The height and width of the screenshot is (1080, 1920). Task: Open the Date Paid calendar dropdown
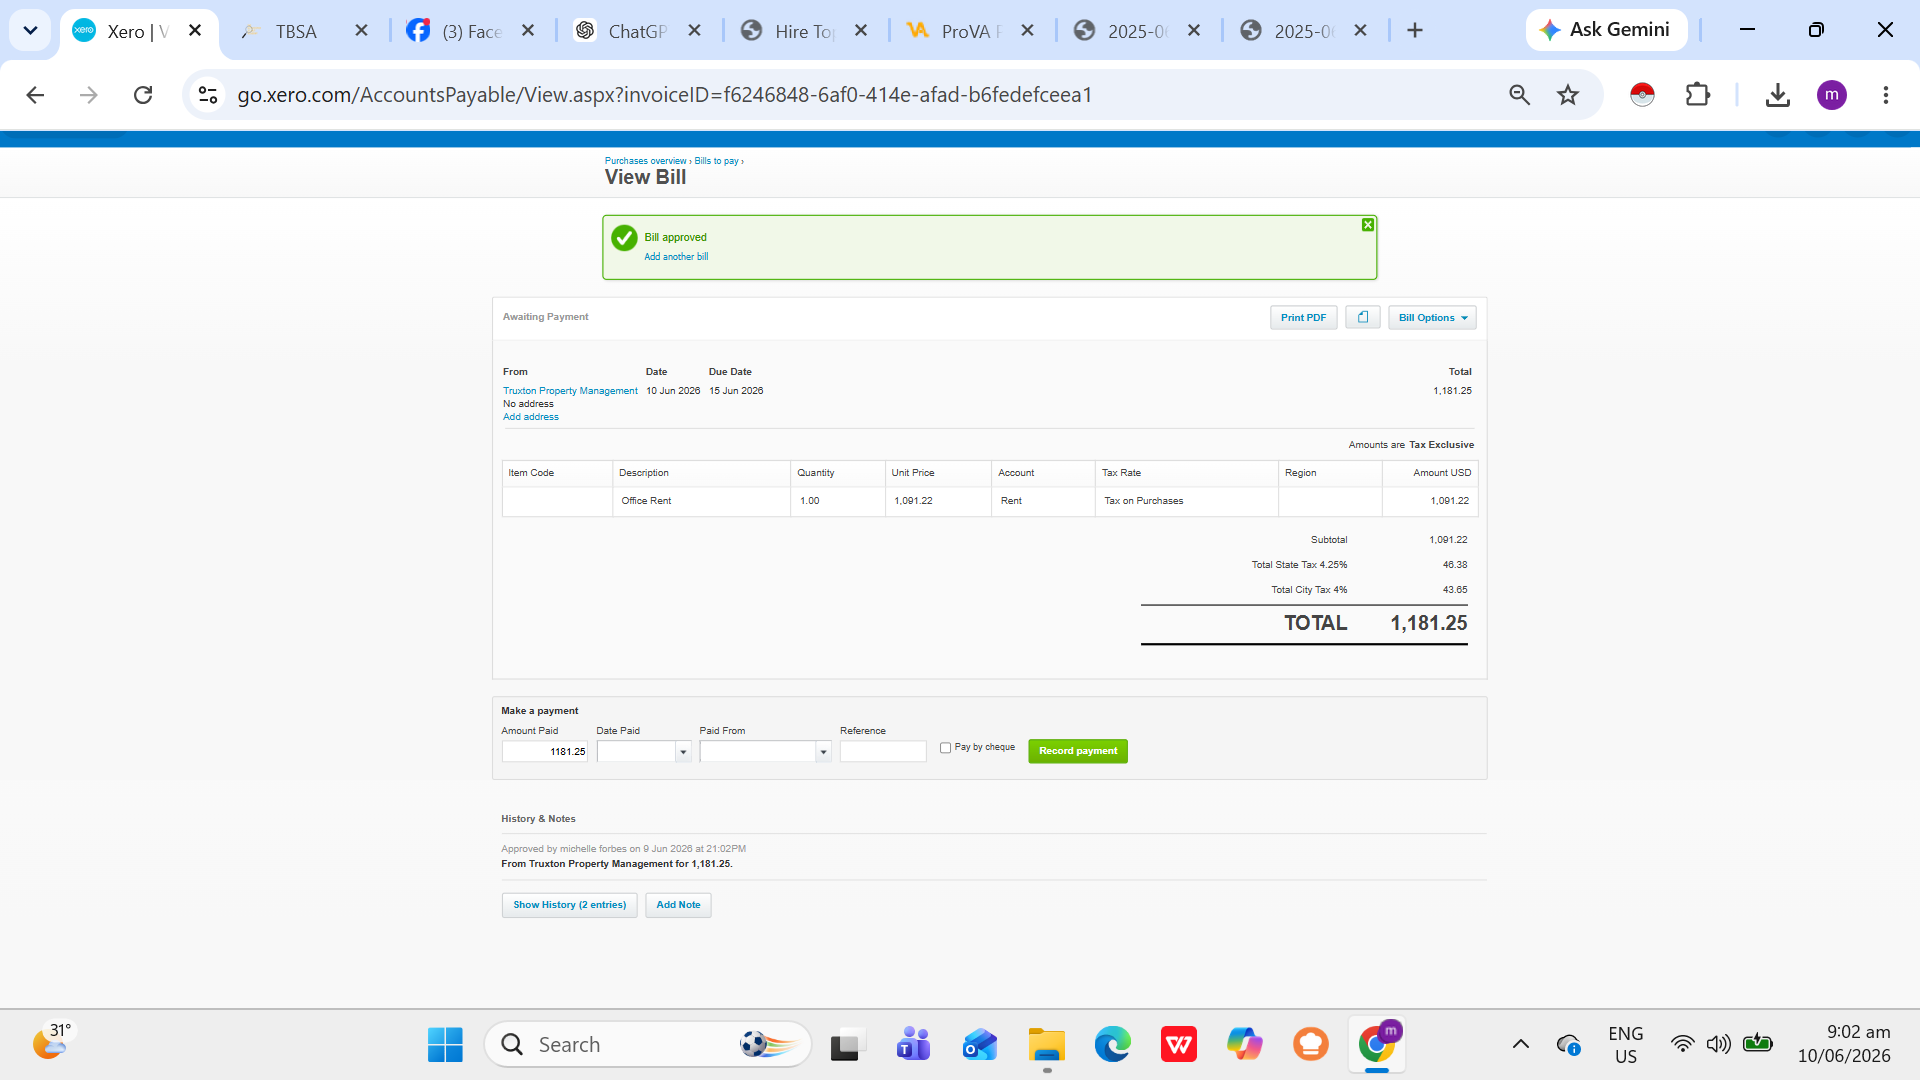click(x=683, y=752)
